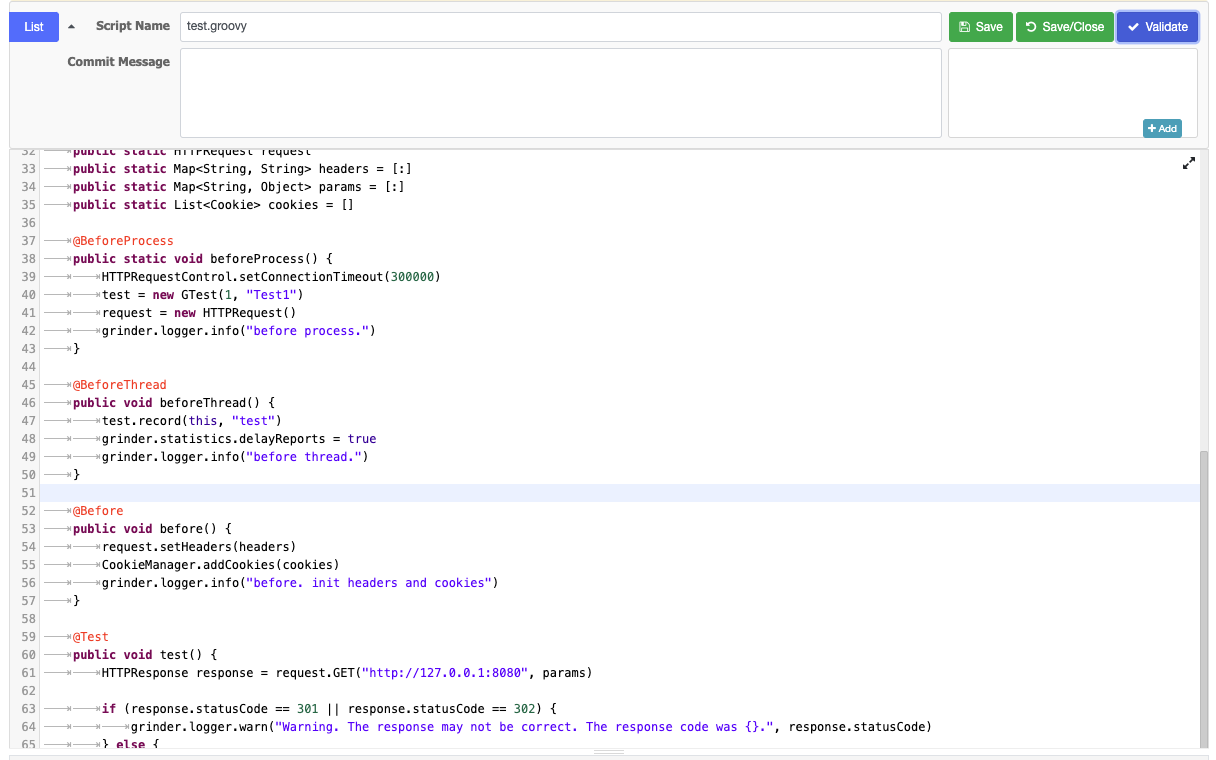The height and width of the screenshot is (760, 1216).
Task: Click the "http://127.0.0.1:8080" URL string
Action: pos(445,673)
